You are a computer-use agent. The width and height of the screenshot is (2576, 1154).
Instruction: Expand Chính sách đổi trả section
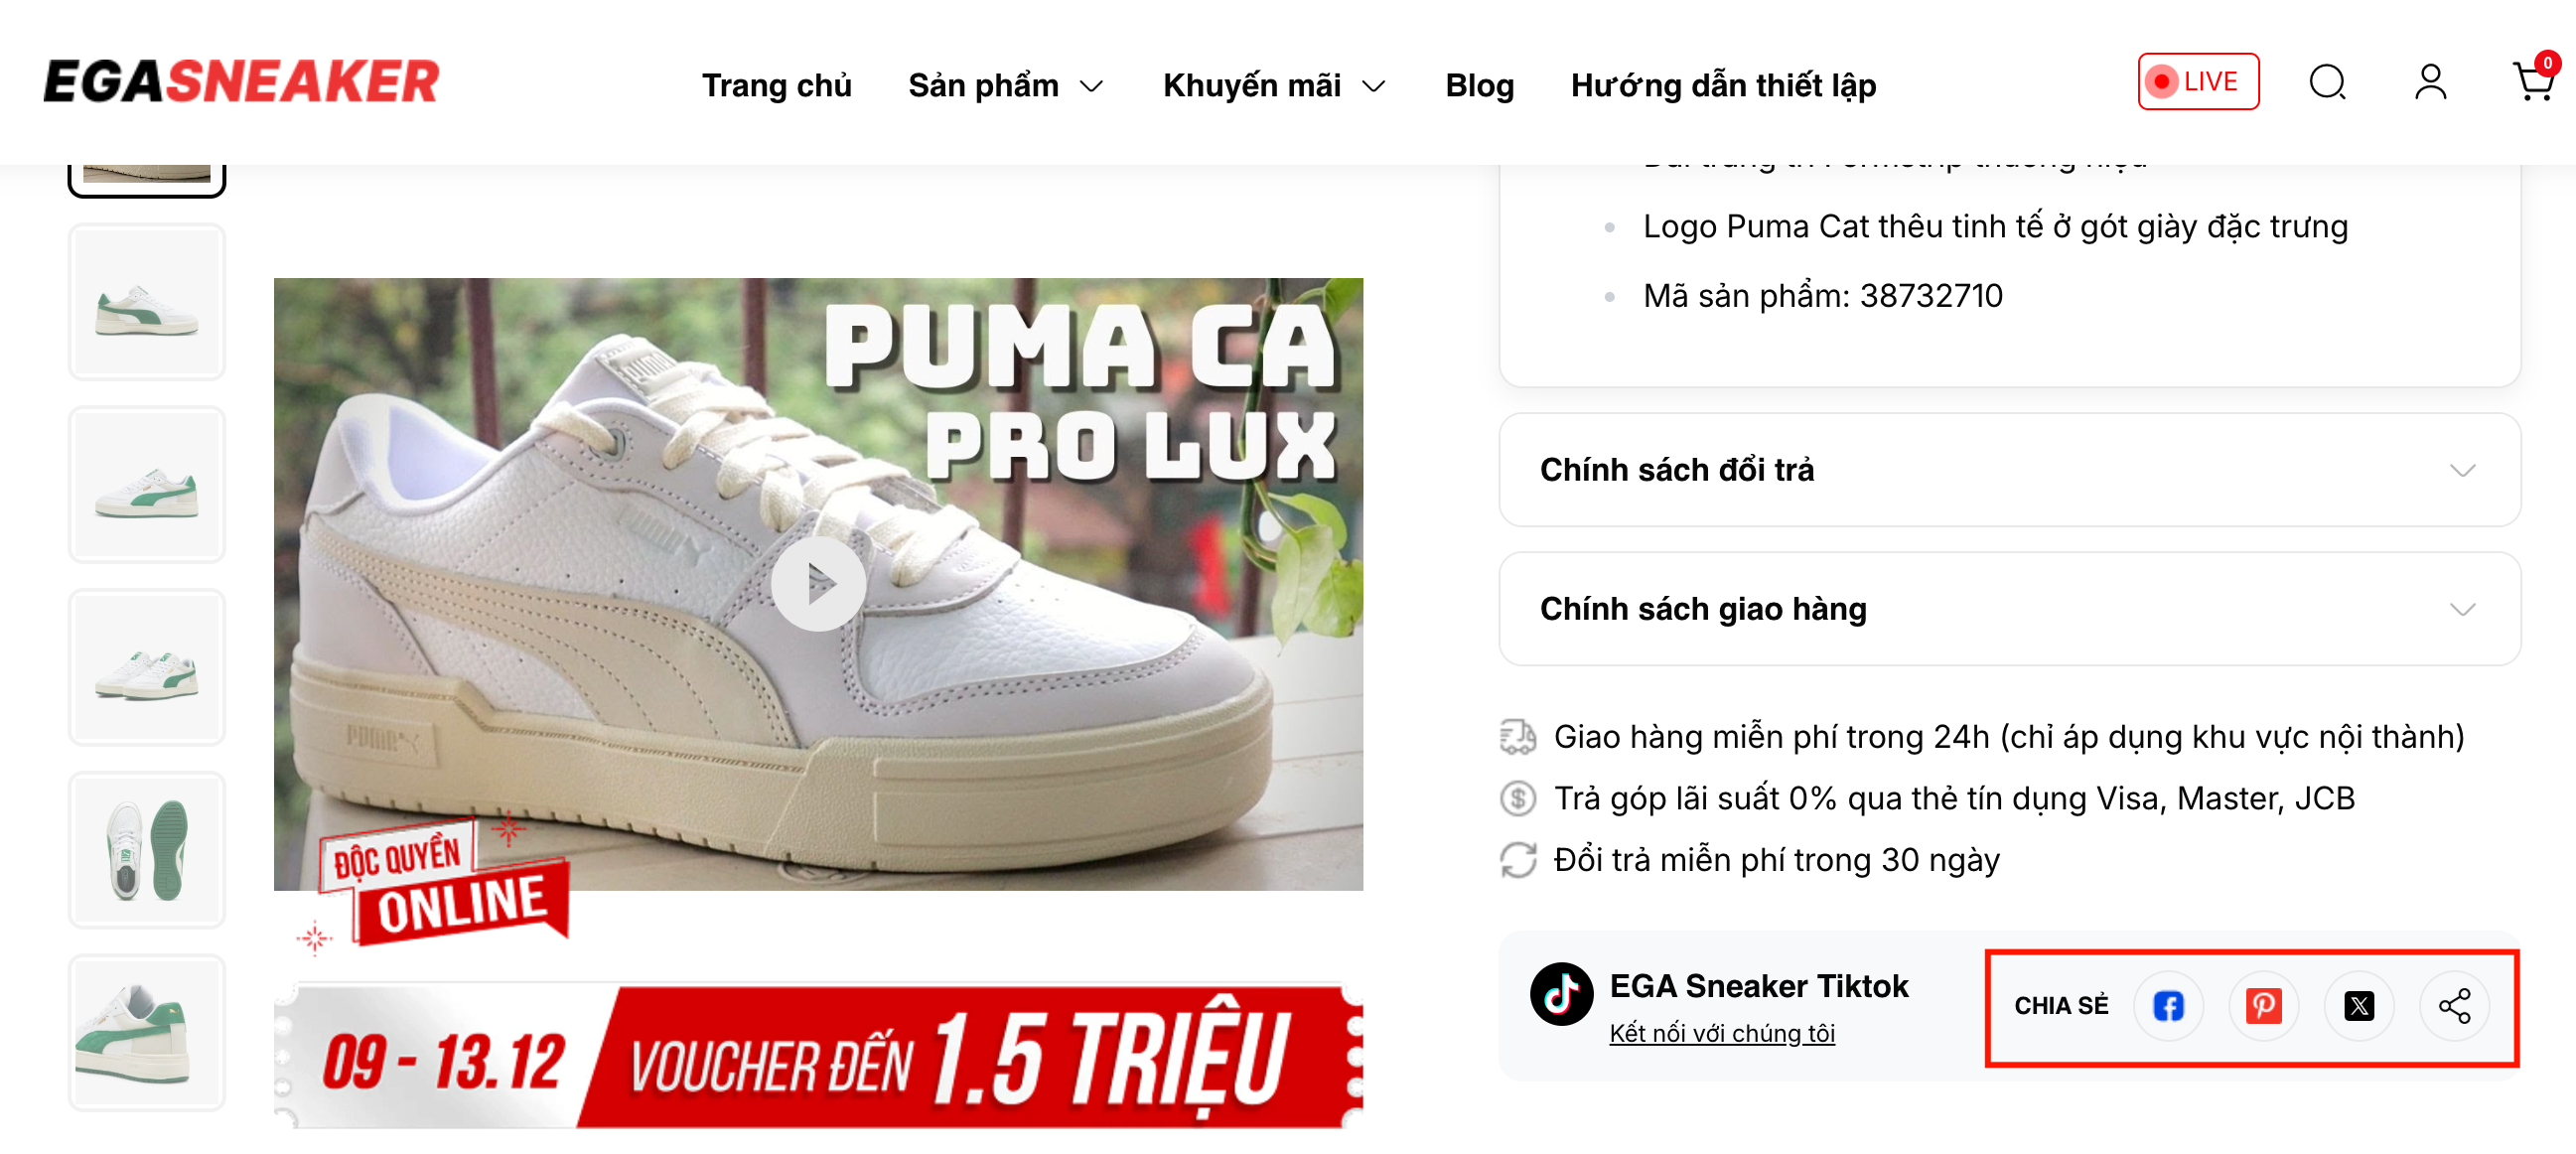point(2009,469)
